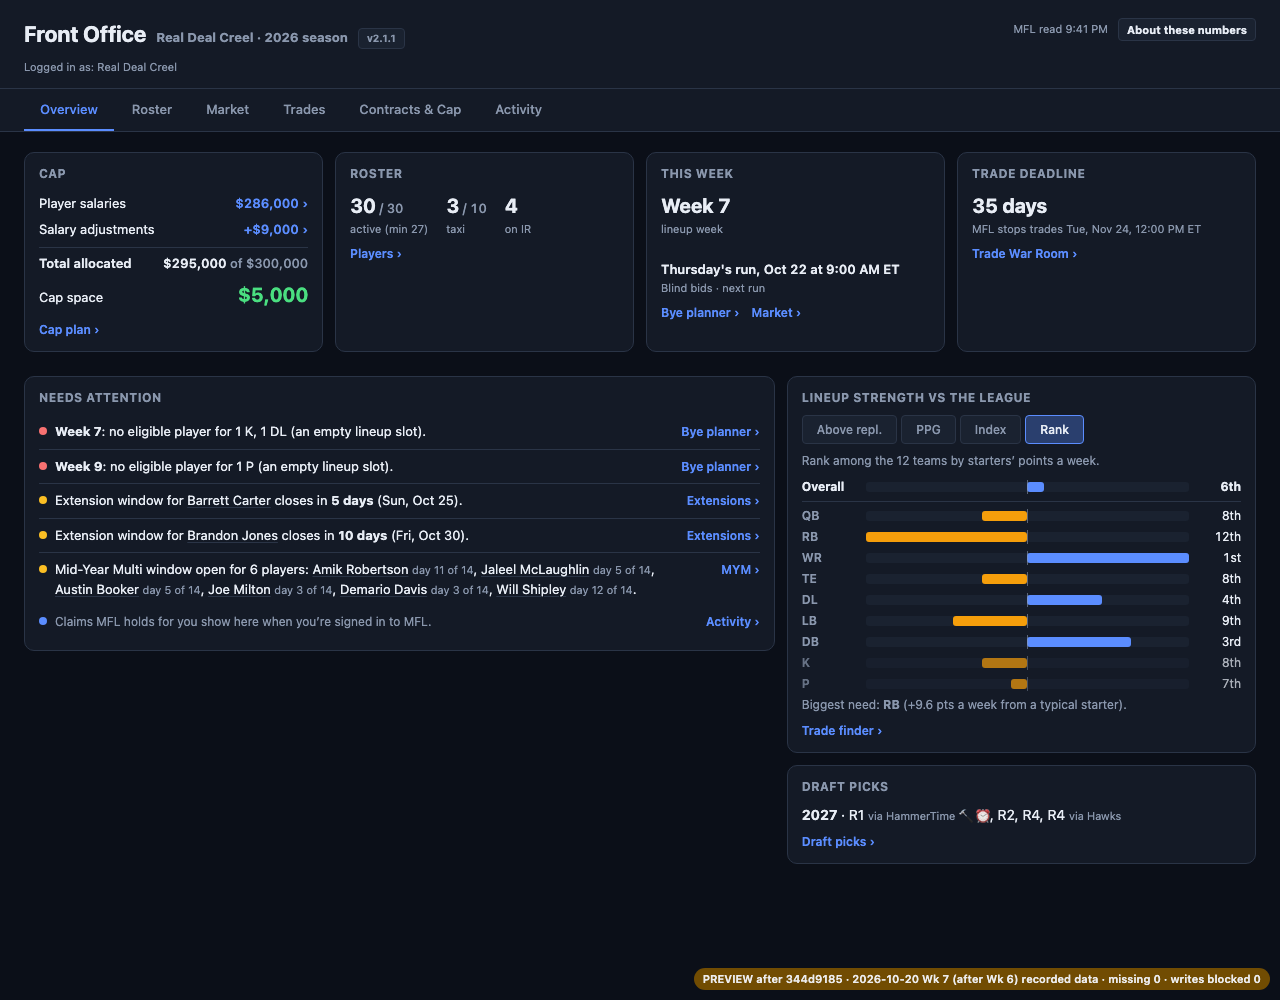Open the MYM chevron link
Screen dimensions: 1280x1000
tap(740, 569)
